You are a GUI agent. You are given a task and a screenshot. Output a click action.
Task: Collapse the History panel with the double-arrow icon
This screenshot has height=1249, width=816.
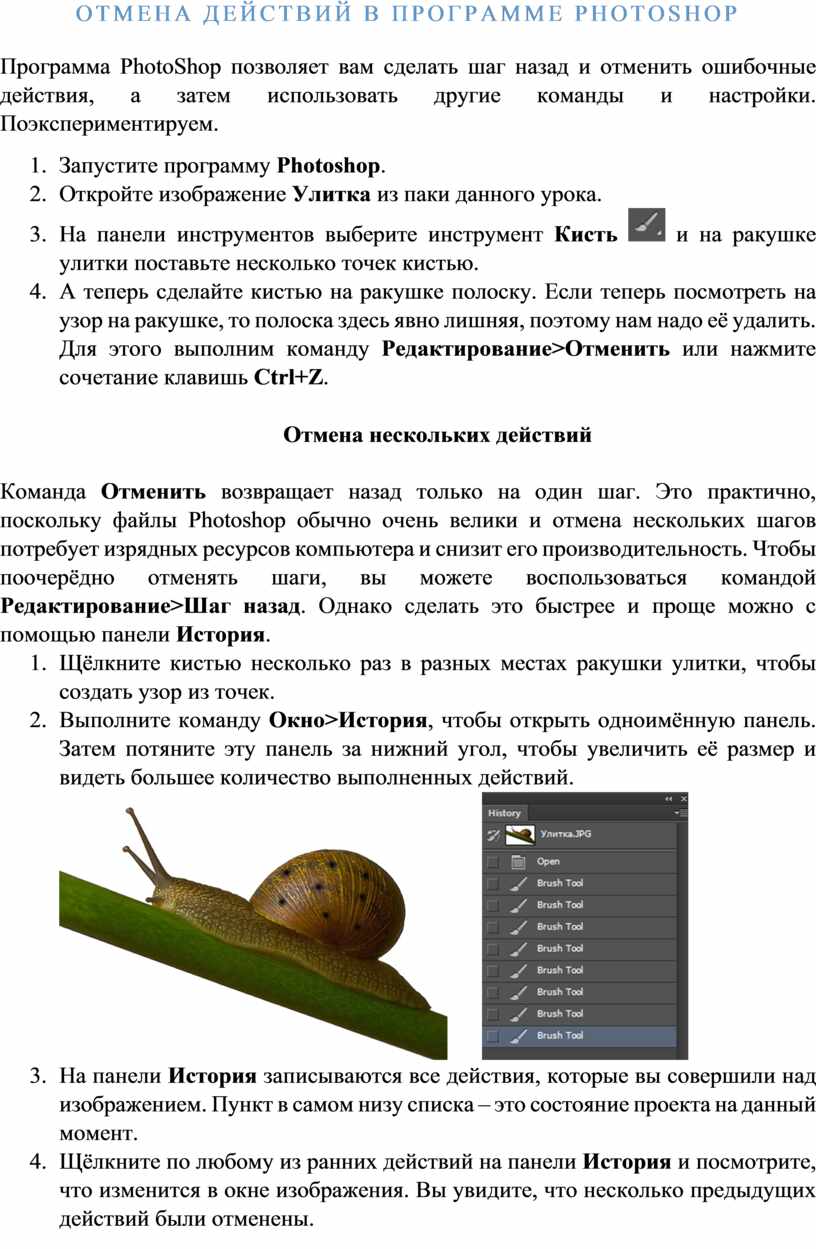[x=668, y=799]
